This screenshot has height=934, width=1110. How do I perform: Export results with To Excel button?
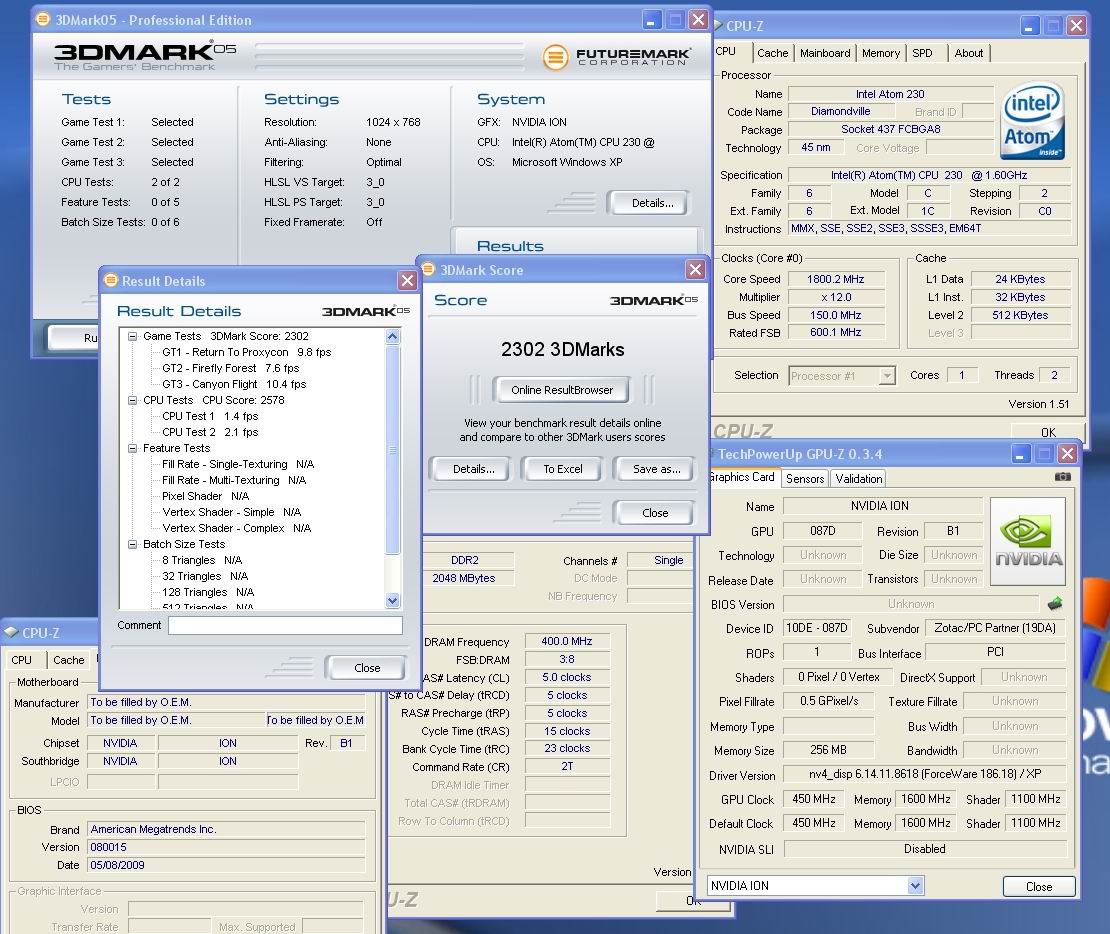[x=563, y=469]
